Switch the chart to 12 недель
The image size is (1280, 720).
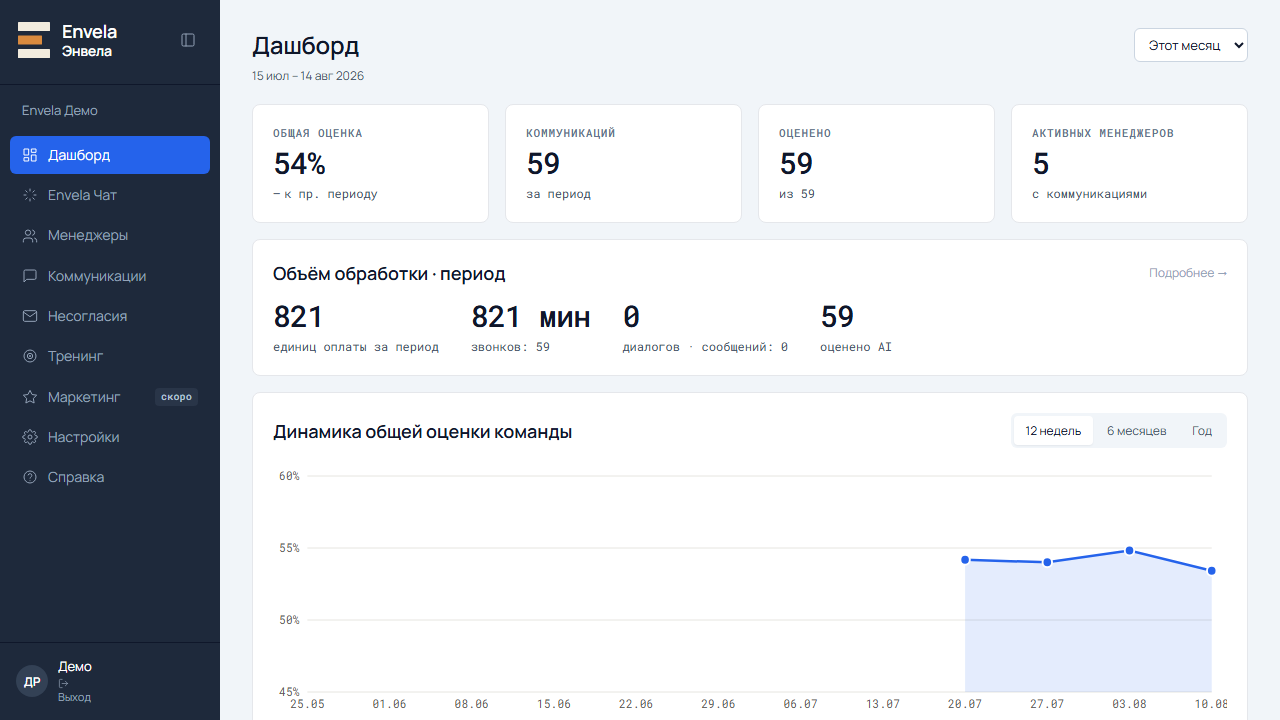point(1053,431)
